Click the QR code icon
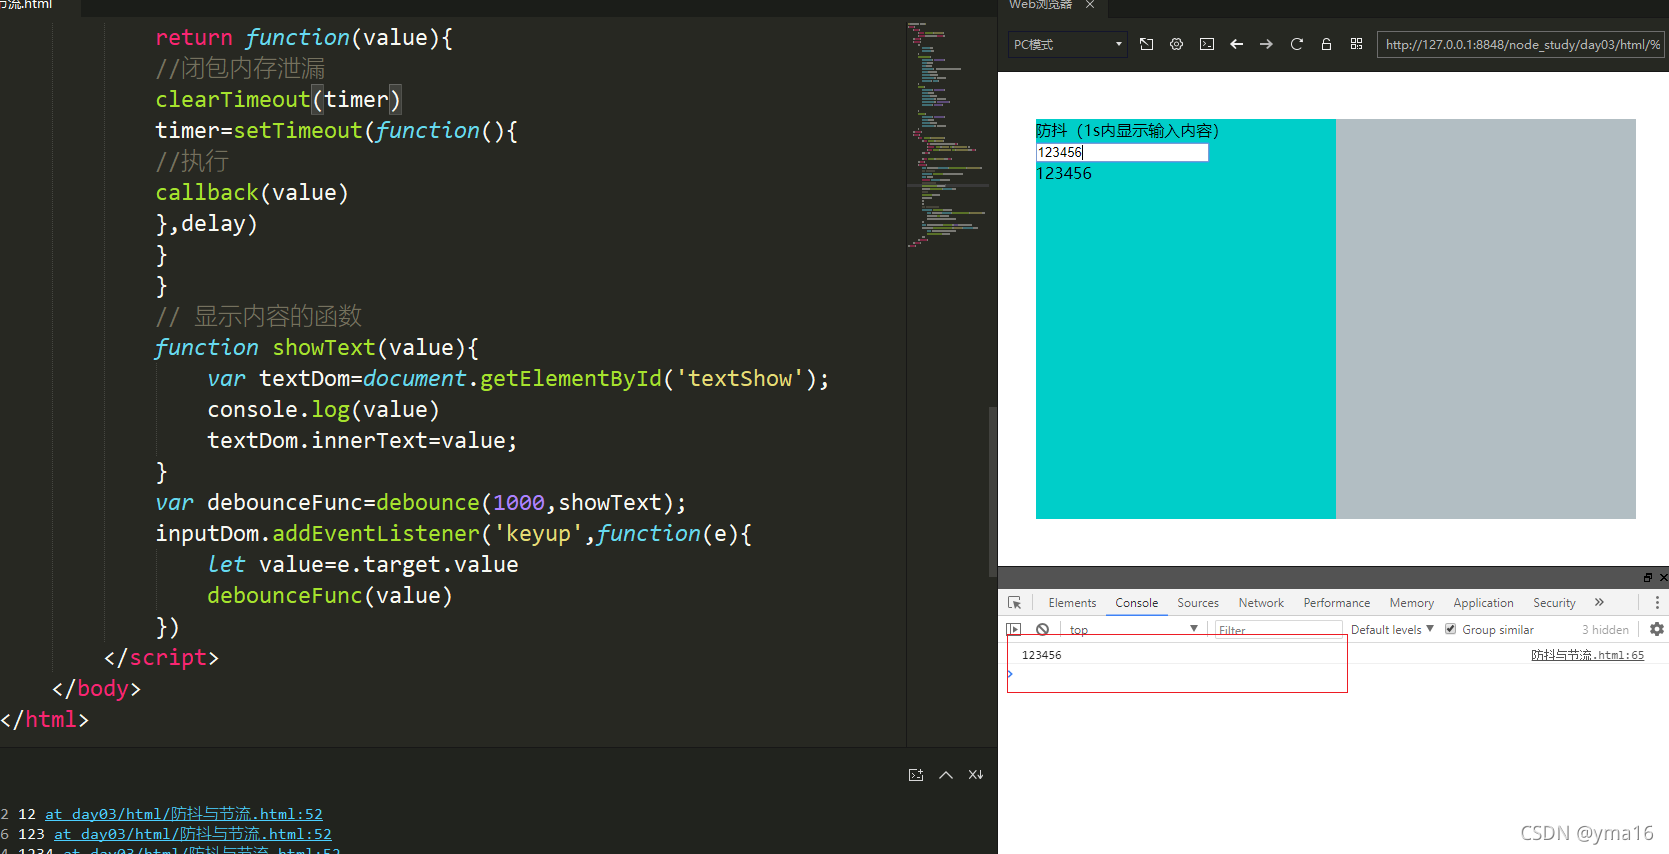This screenshot has width=1669, height=854. [x=1356, y=44]
